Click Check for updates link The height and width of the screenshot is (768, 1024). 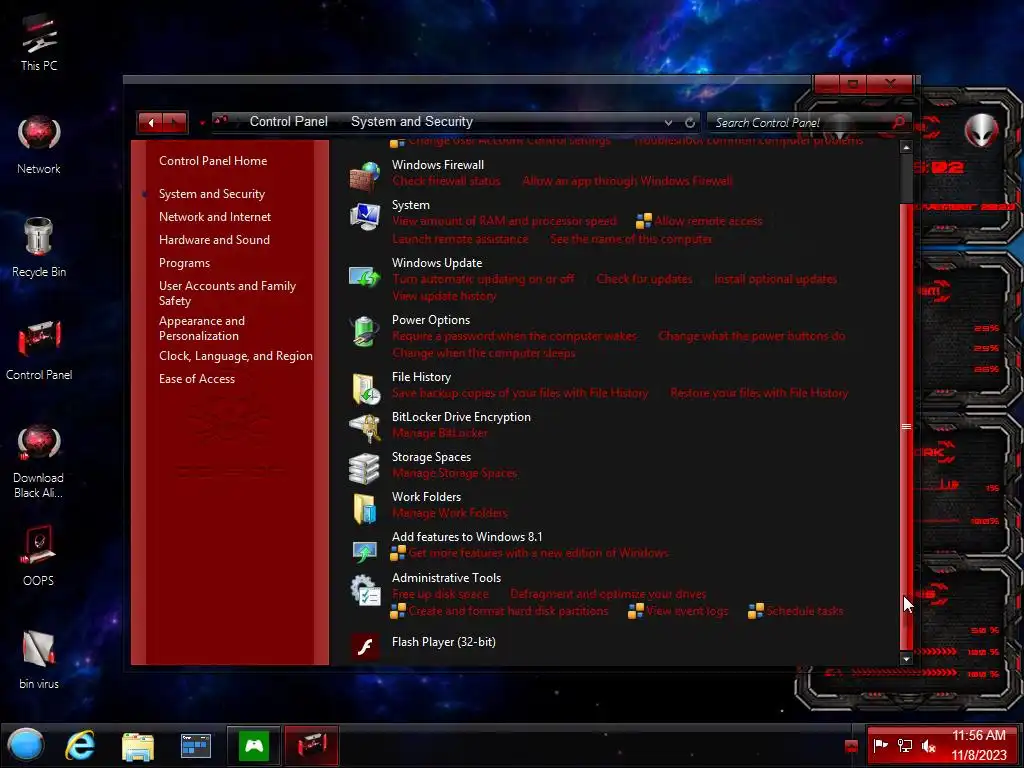click(644, 279)
